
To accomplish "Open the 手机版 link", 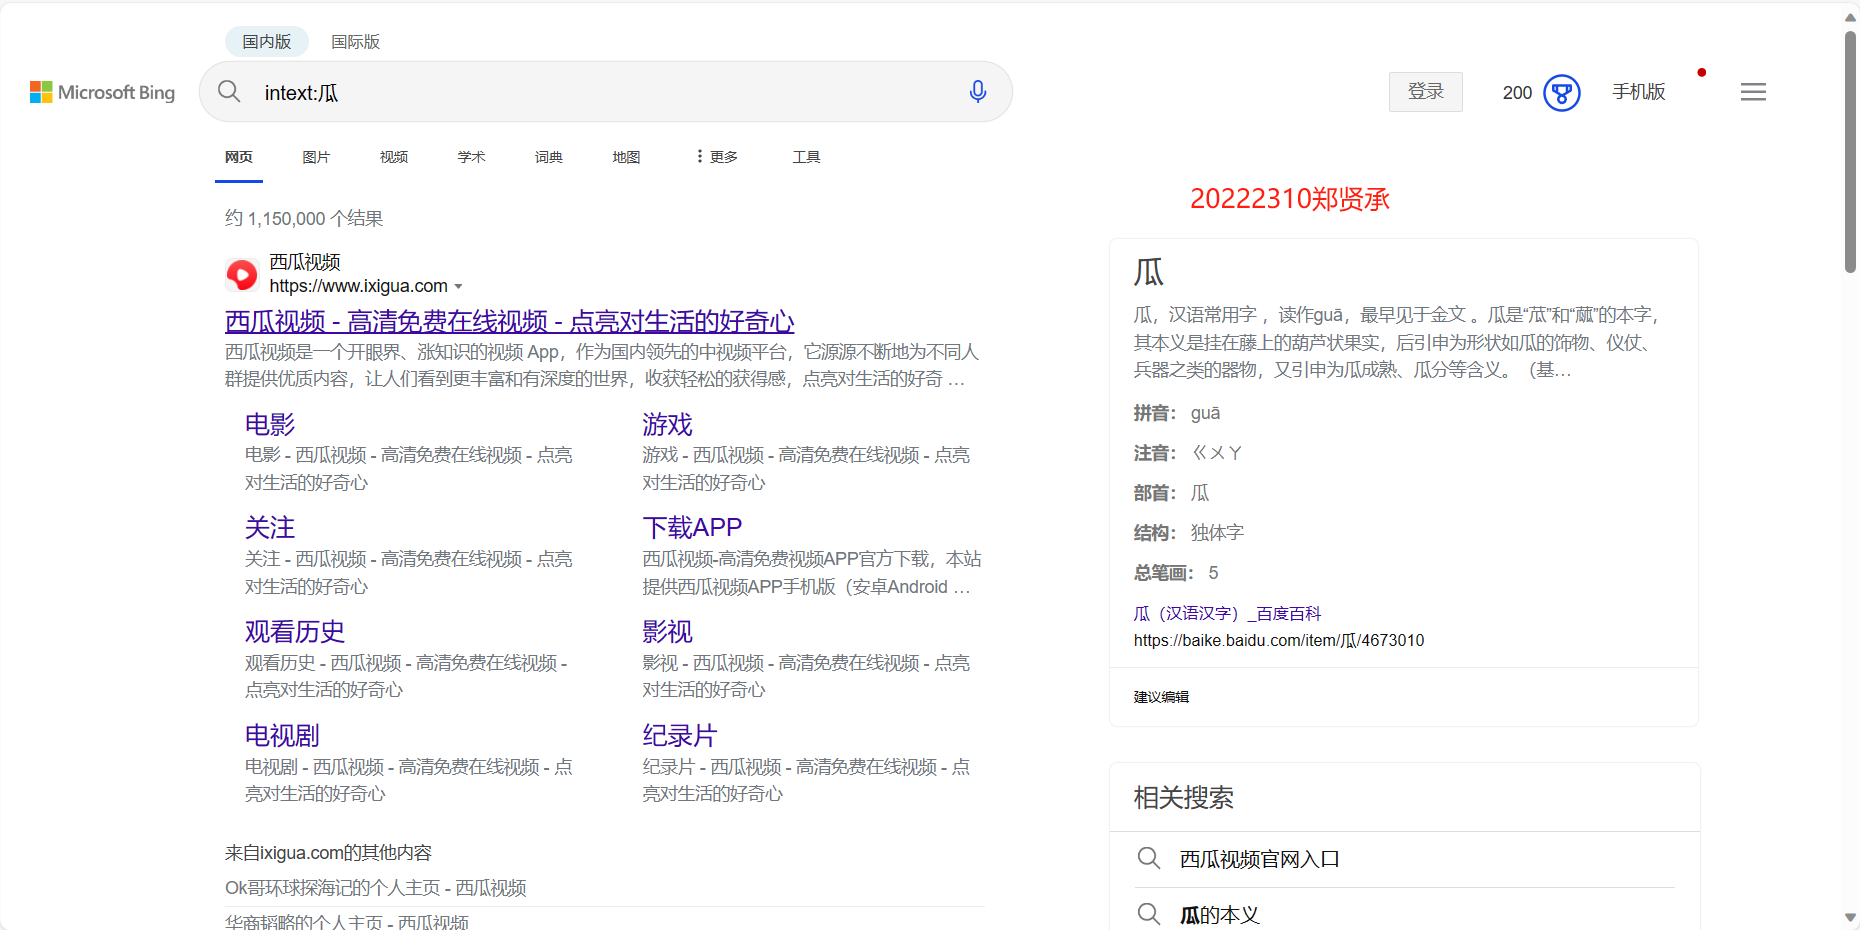I will [1639, 92].
